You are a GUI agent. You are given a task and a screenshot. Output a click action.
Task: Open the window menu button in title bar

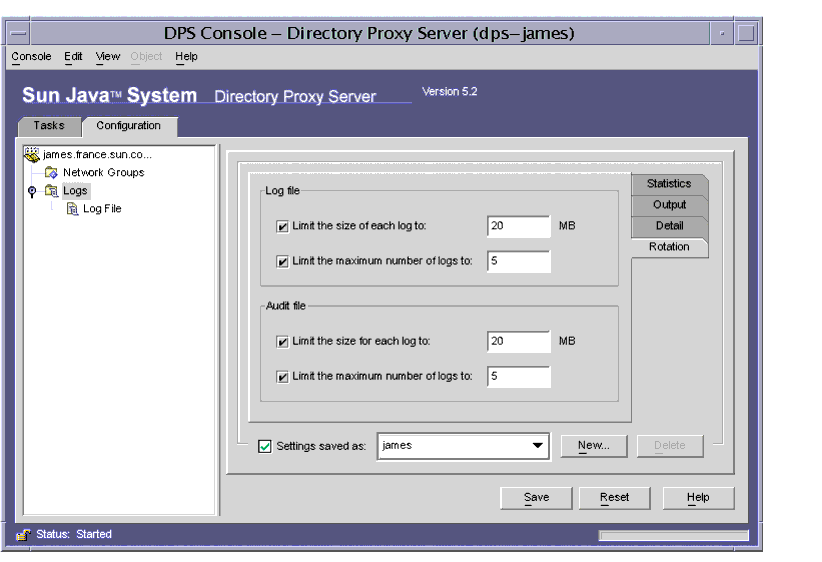pos(18,33)
